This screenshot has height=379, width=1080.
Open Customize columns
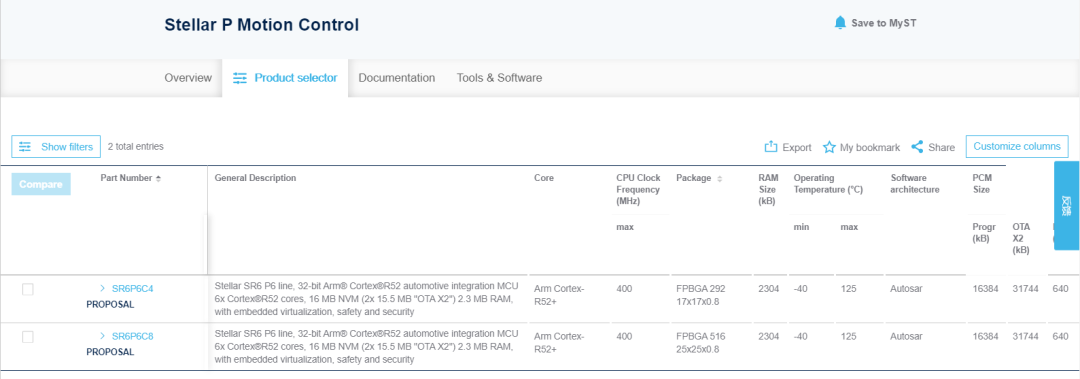(x=1017, y=146)
